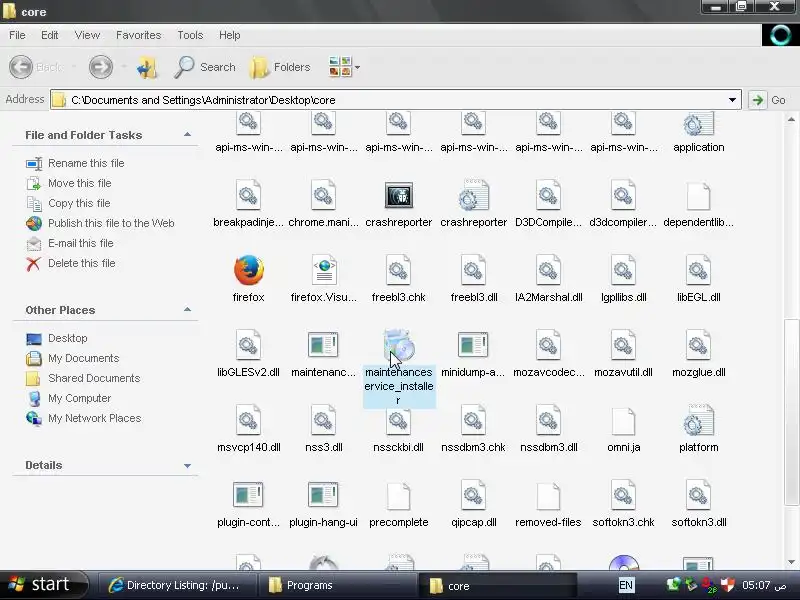Click Delete this file link

82,263
